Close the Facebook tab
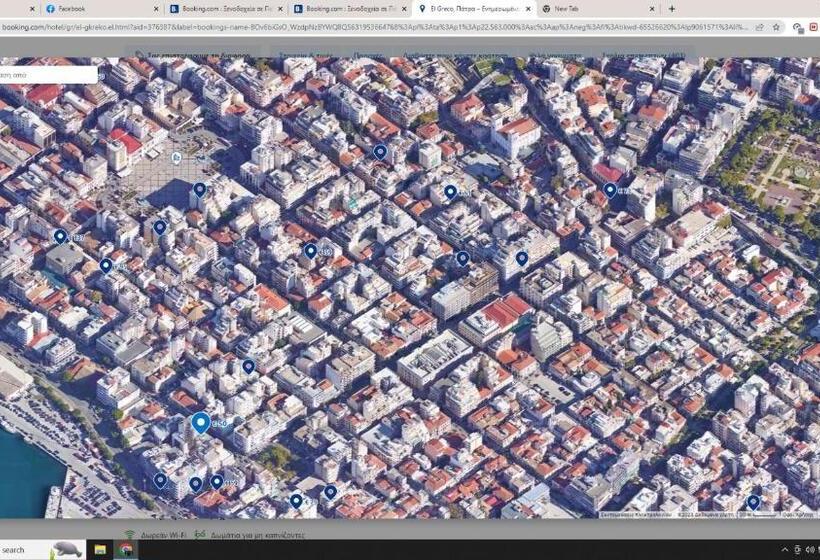 [157, 8]
